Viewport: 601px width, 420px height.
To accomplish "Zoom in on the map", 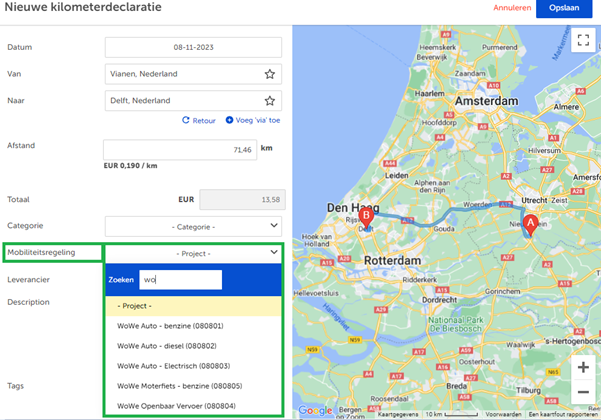I will tap(583, 368).
